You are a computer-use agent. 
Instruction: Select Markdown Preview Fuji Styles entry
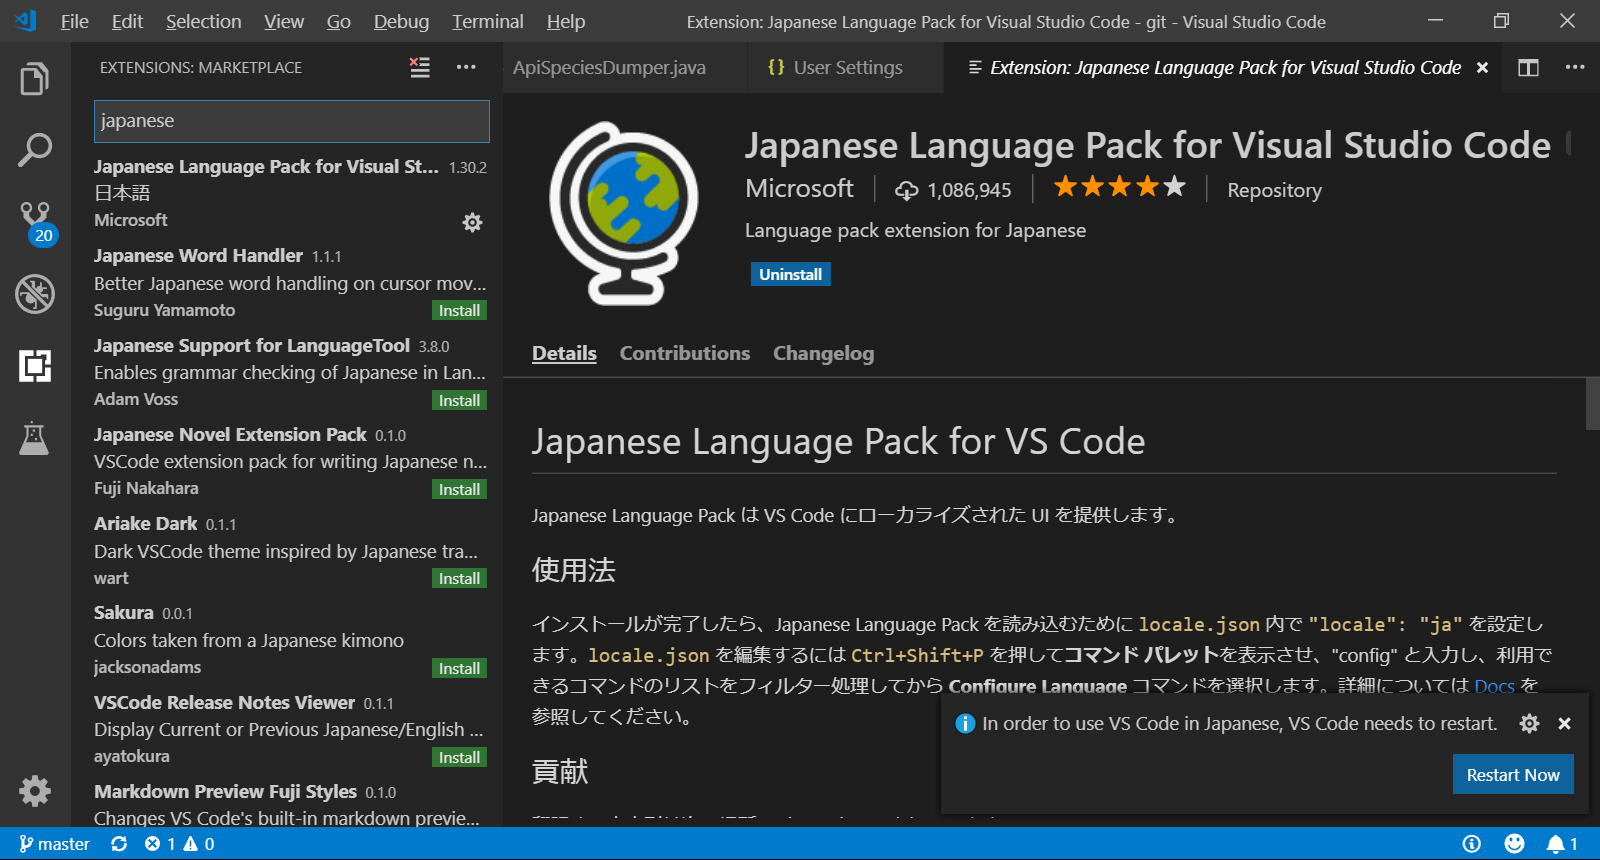pyautogui.click(x=286, y=805)
